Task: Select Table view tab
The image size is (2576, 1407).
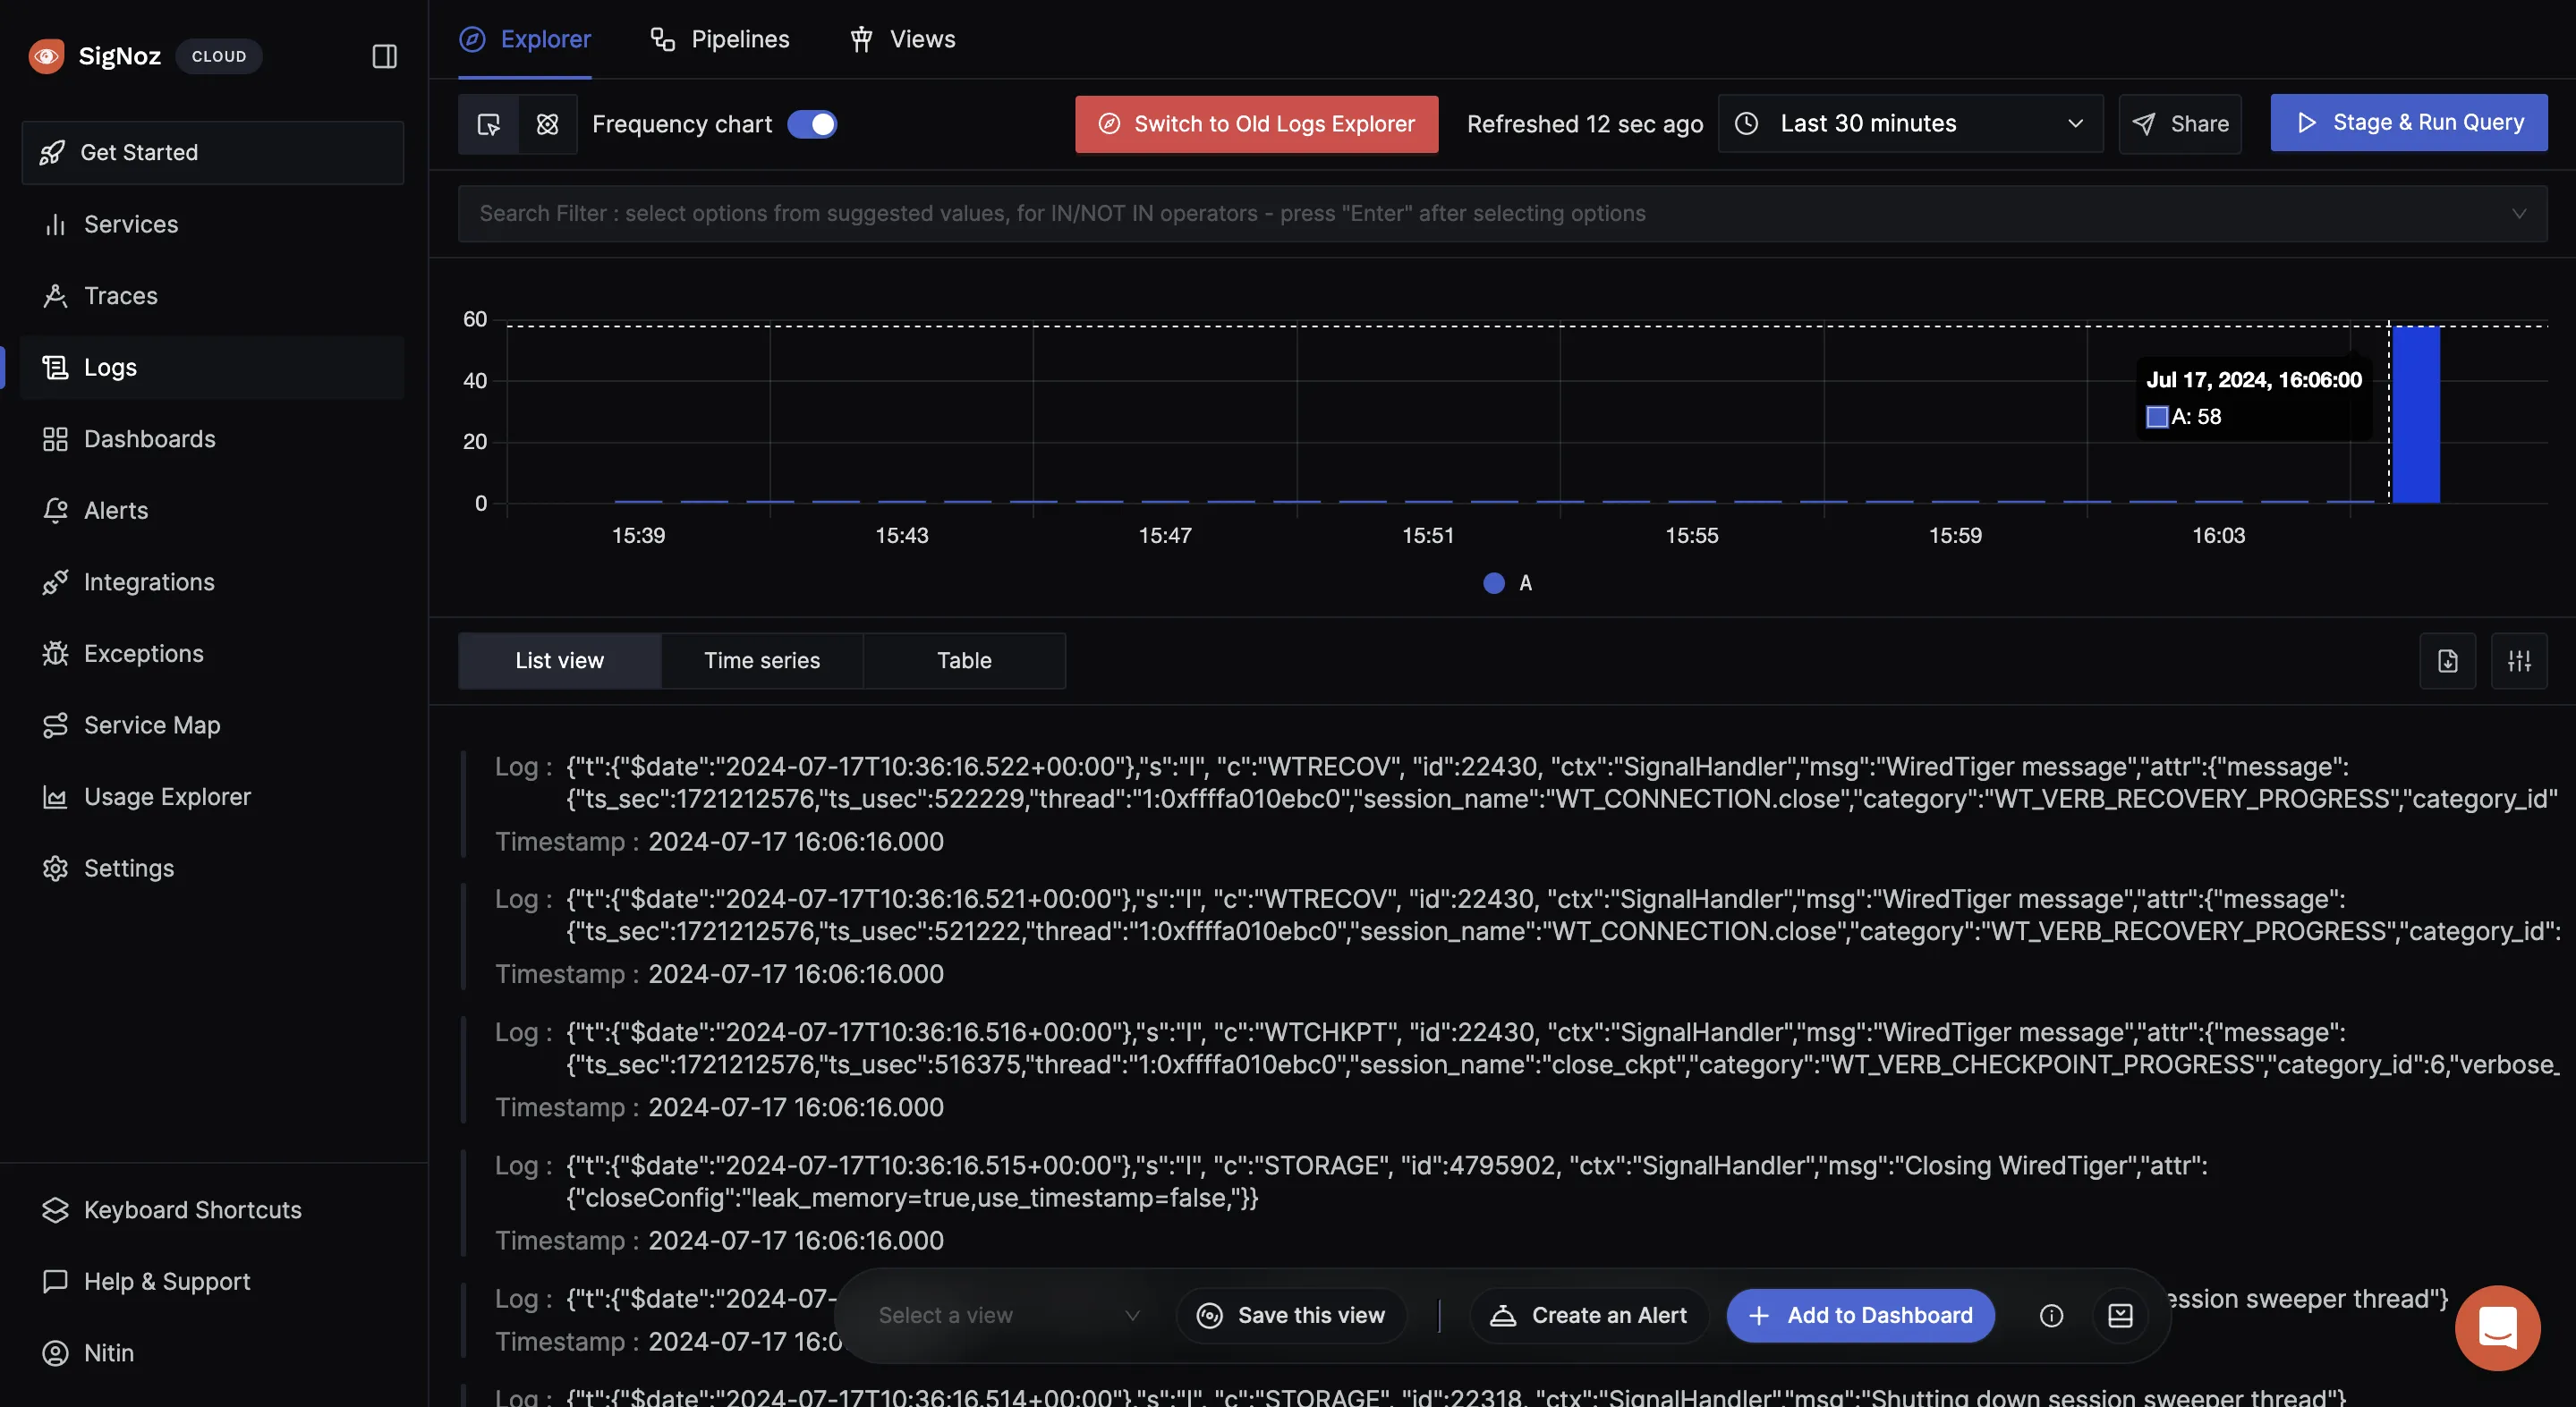Action: (x=964, y=661)
